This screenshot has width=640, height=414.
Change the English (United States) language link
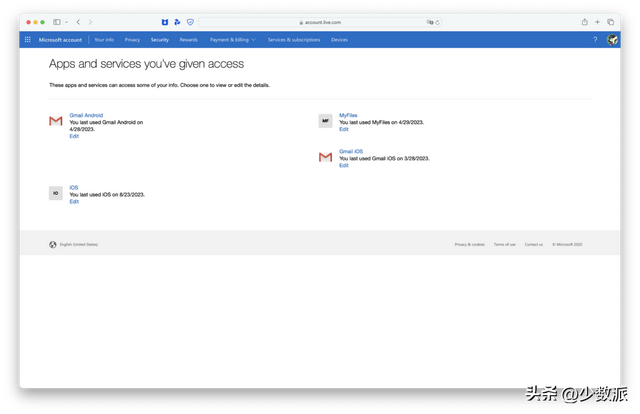(79, 245)
